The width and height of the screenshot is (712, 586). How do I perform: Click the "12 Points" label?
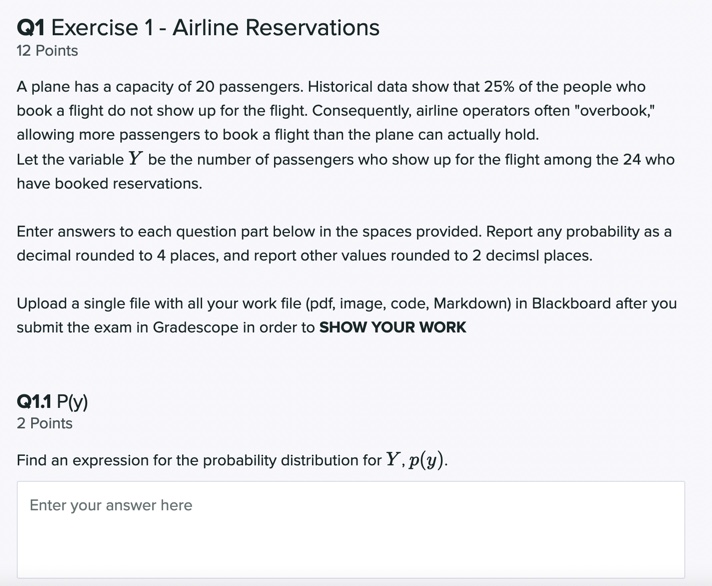coord(47,51)
